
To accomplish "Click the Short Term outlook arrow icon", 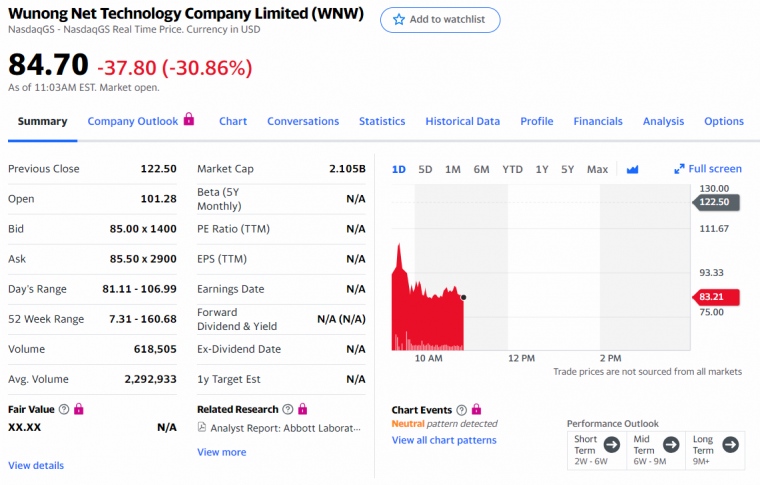I will 612,444.
